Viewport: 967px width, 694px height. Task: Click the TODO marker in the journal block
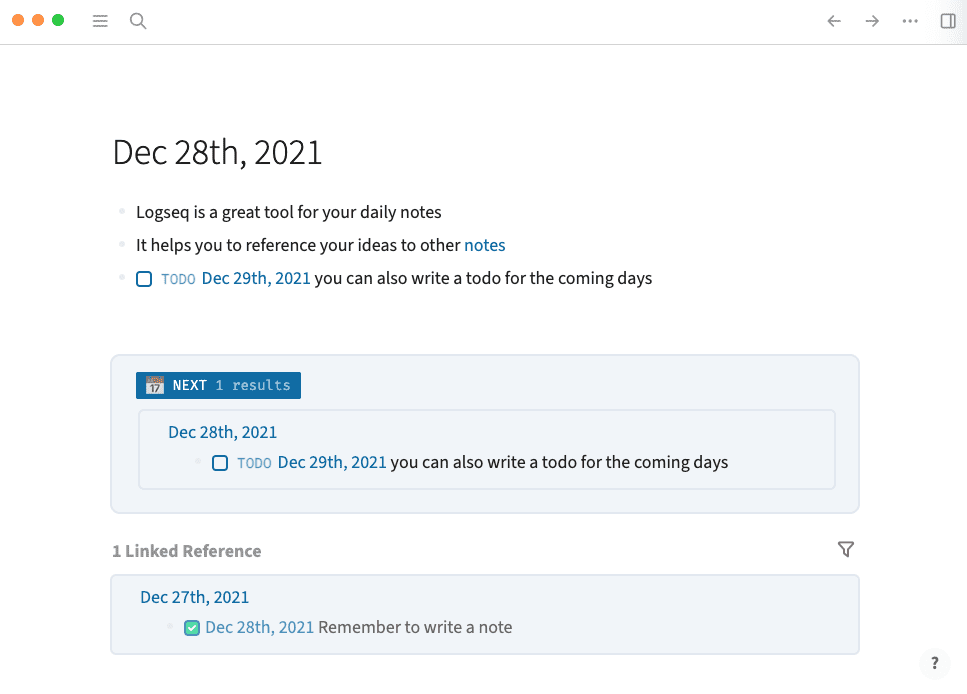[x=178, y=279]
